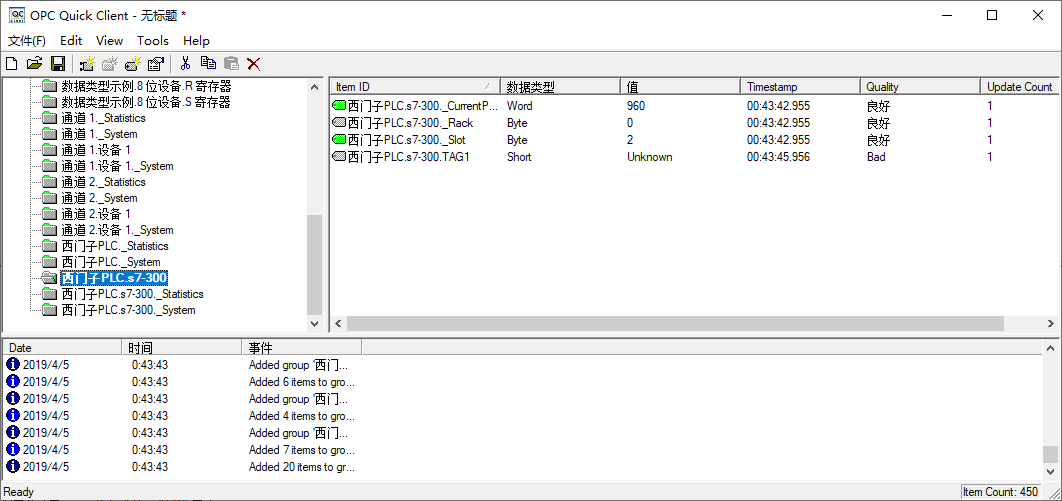
Task: Open the Edit menu
Action: pyautogui.click(x=71, y=41)
